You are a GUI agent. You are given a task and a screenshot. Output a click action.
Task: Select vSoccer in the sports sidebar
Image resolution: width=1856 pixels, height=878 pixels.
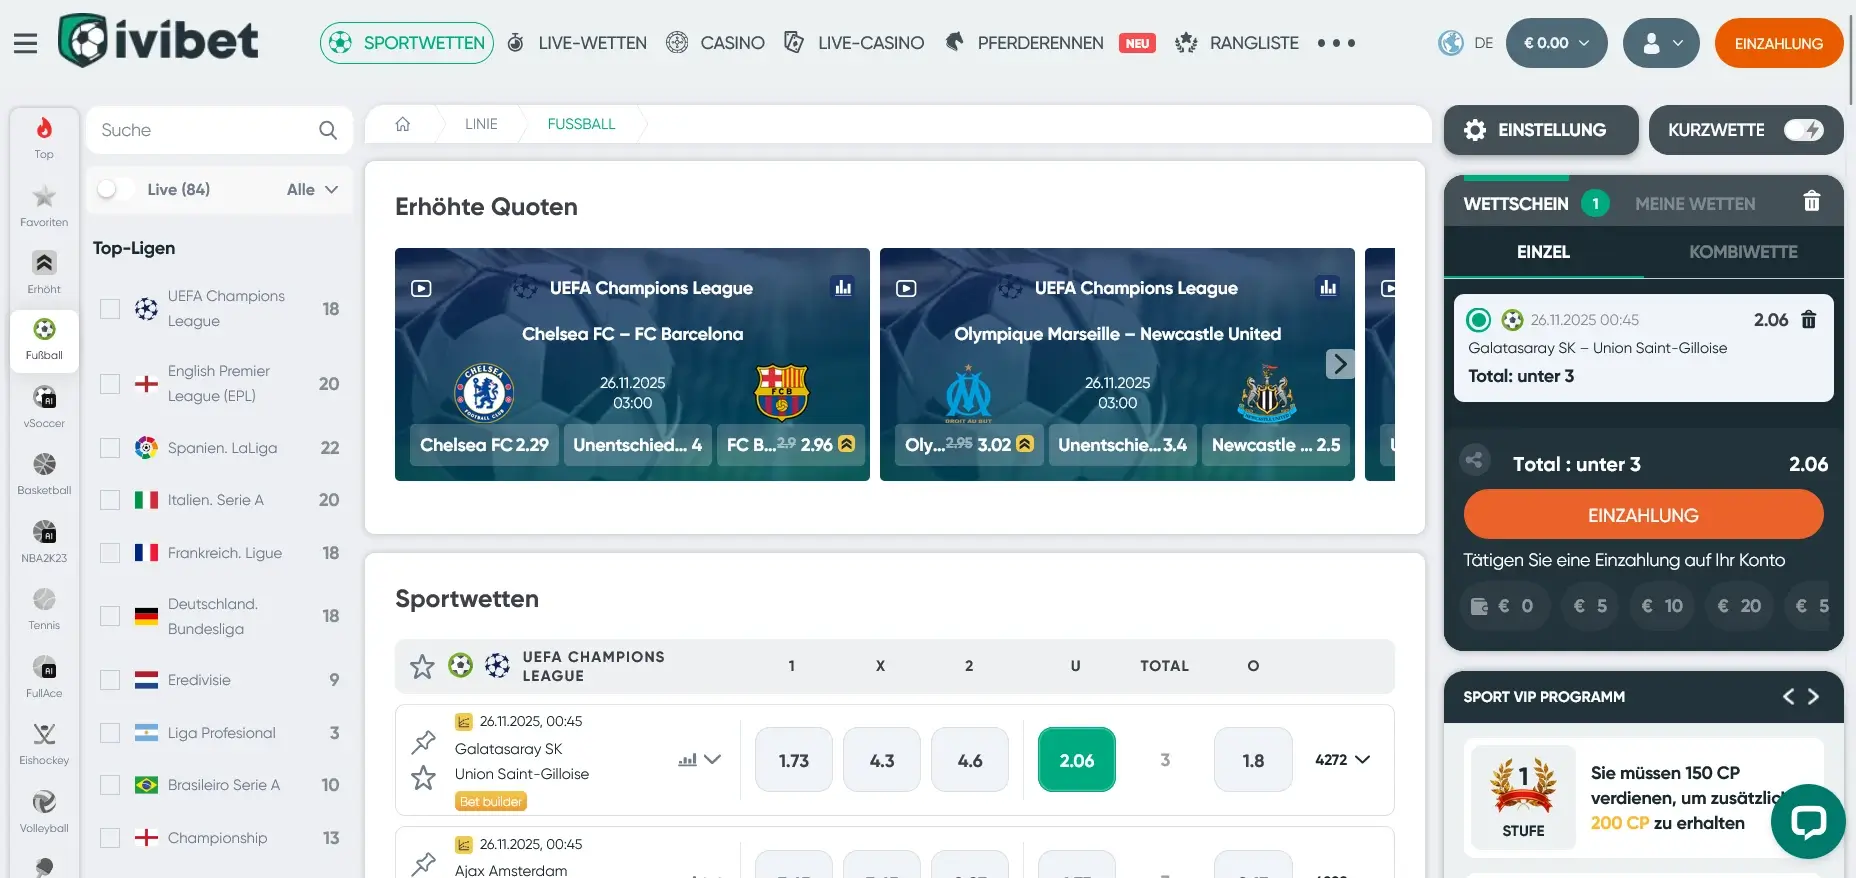click(44, 407)
